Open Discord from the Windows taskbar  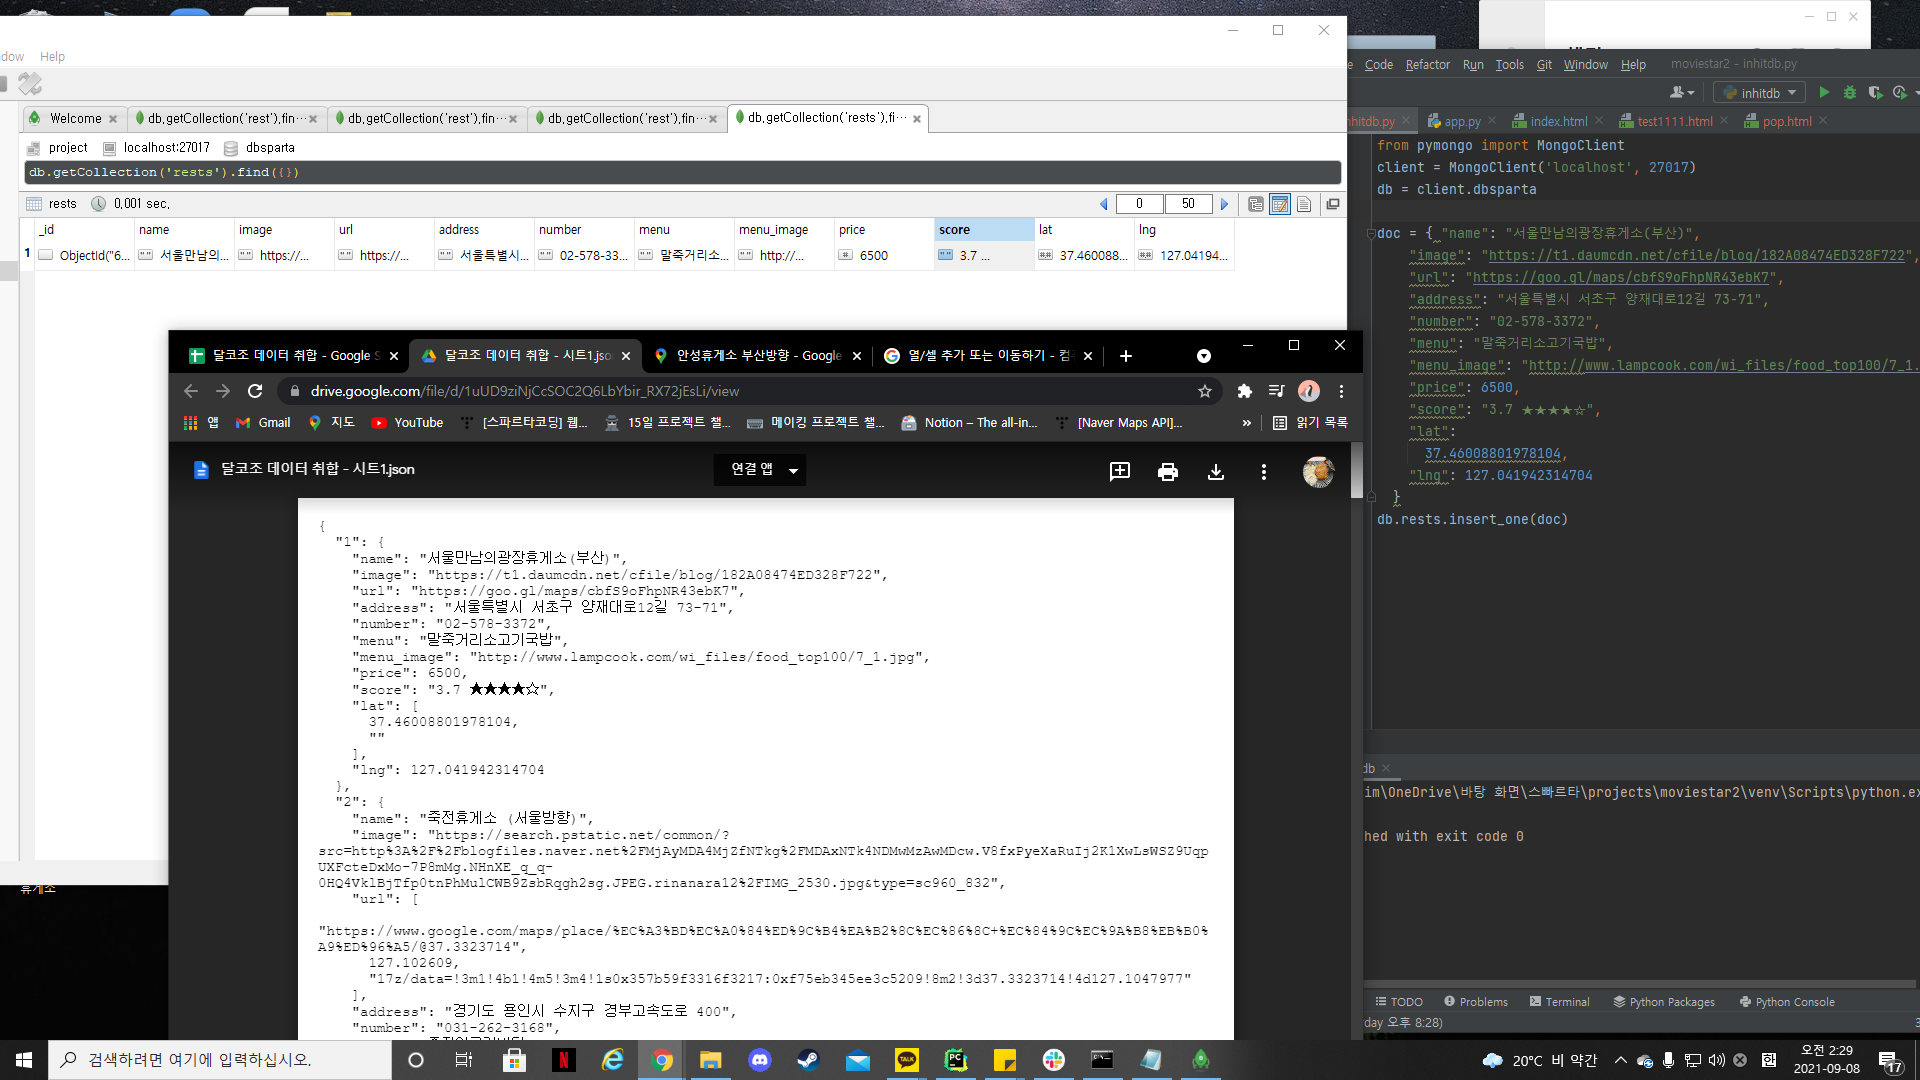(760, 1060)
